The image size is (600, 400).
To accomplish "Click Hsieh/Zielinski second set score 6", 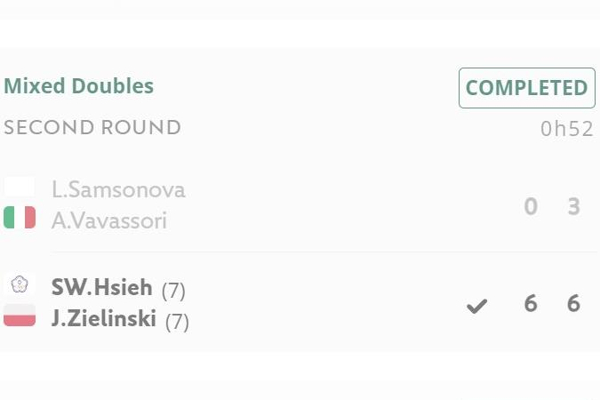I will click(x=574, y=304).
